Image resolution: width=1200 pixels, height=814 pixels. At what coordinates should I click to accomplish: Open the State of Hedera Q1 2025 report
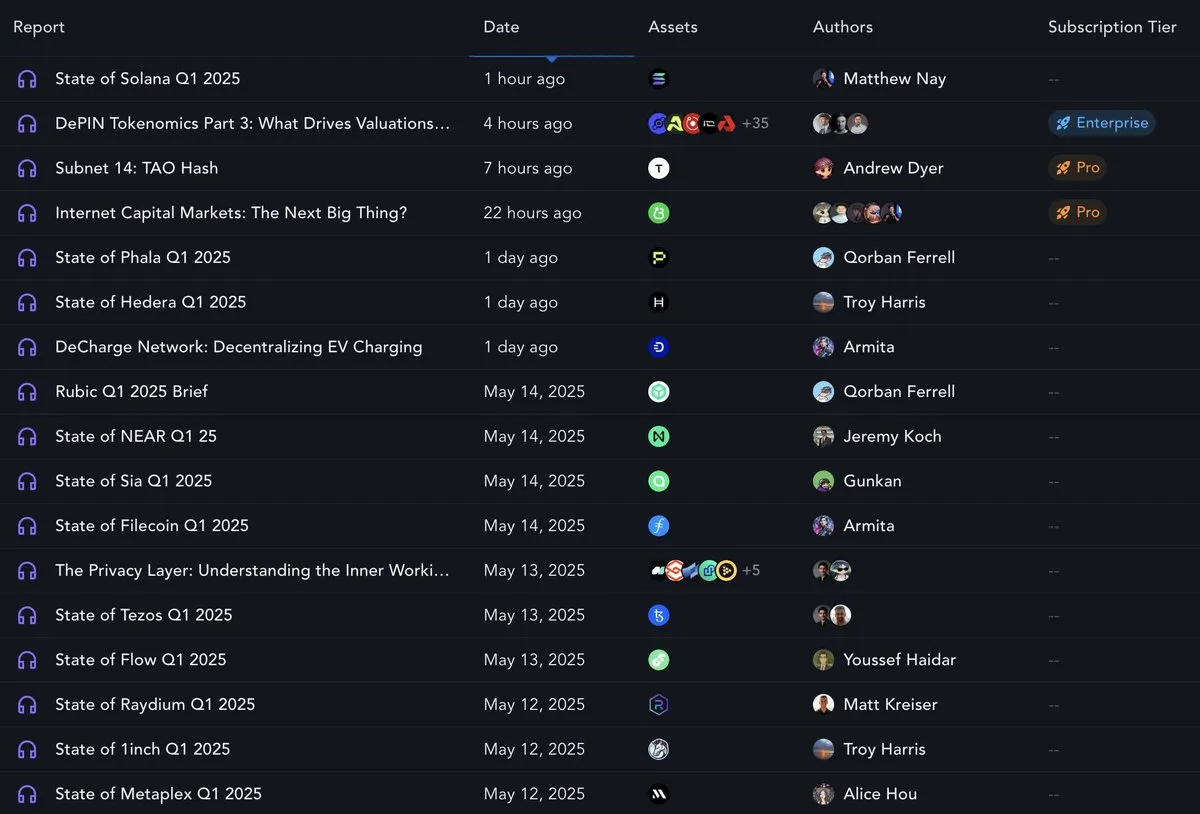point(150,302)
